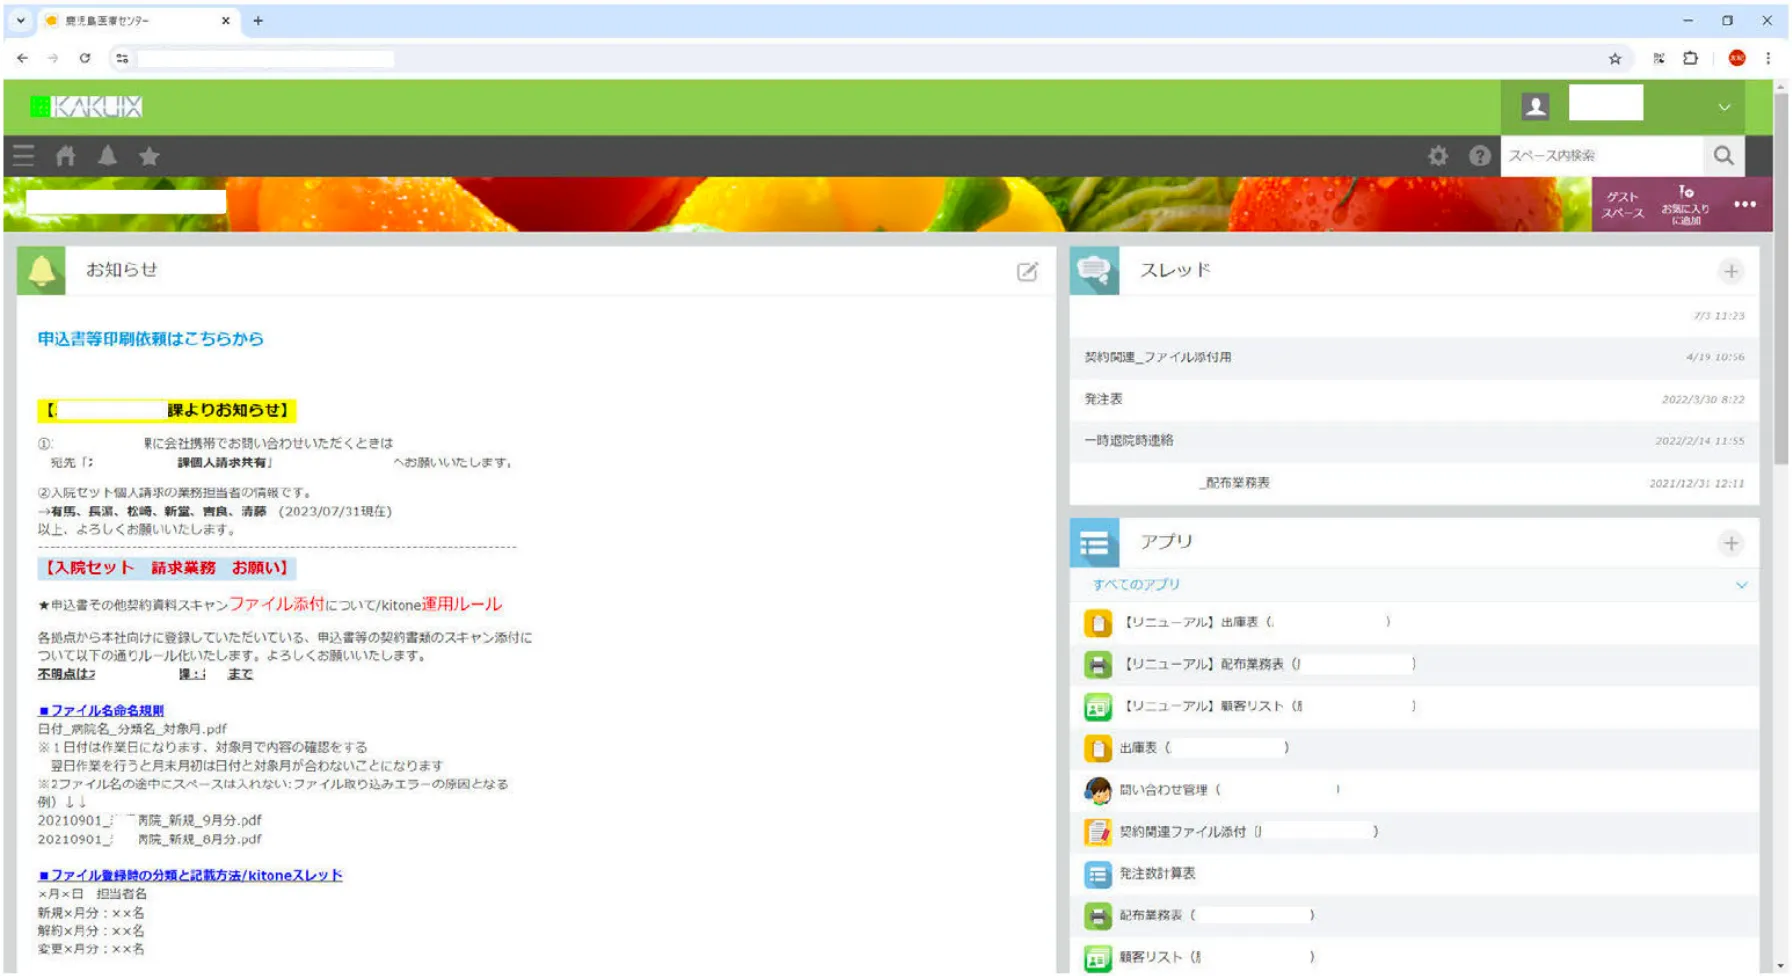
Task: Expand the すべてのアプリ dropdown
Action: 1741,585
